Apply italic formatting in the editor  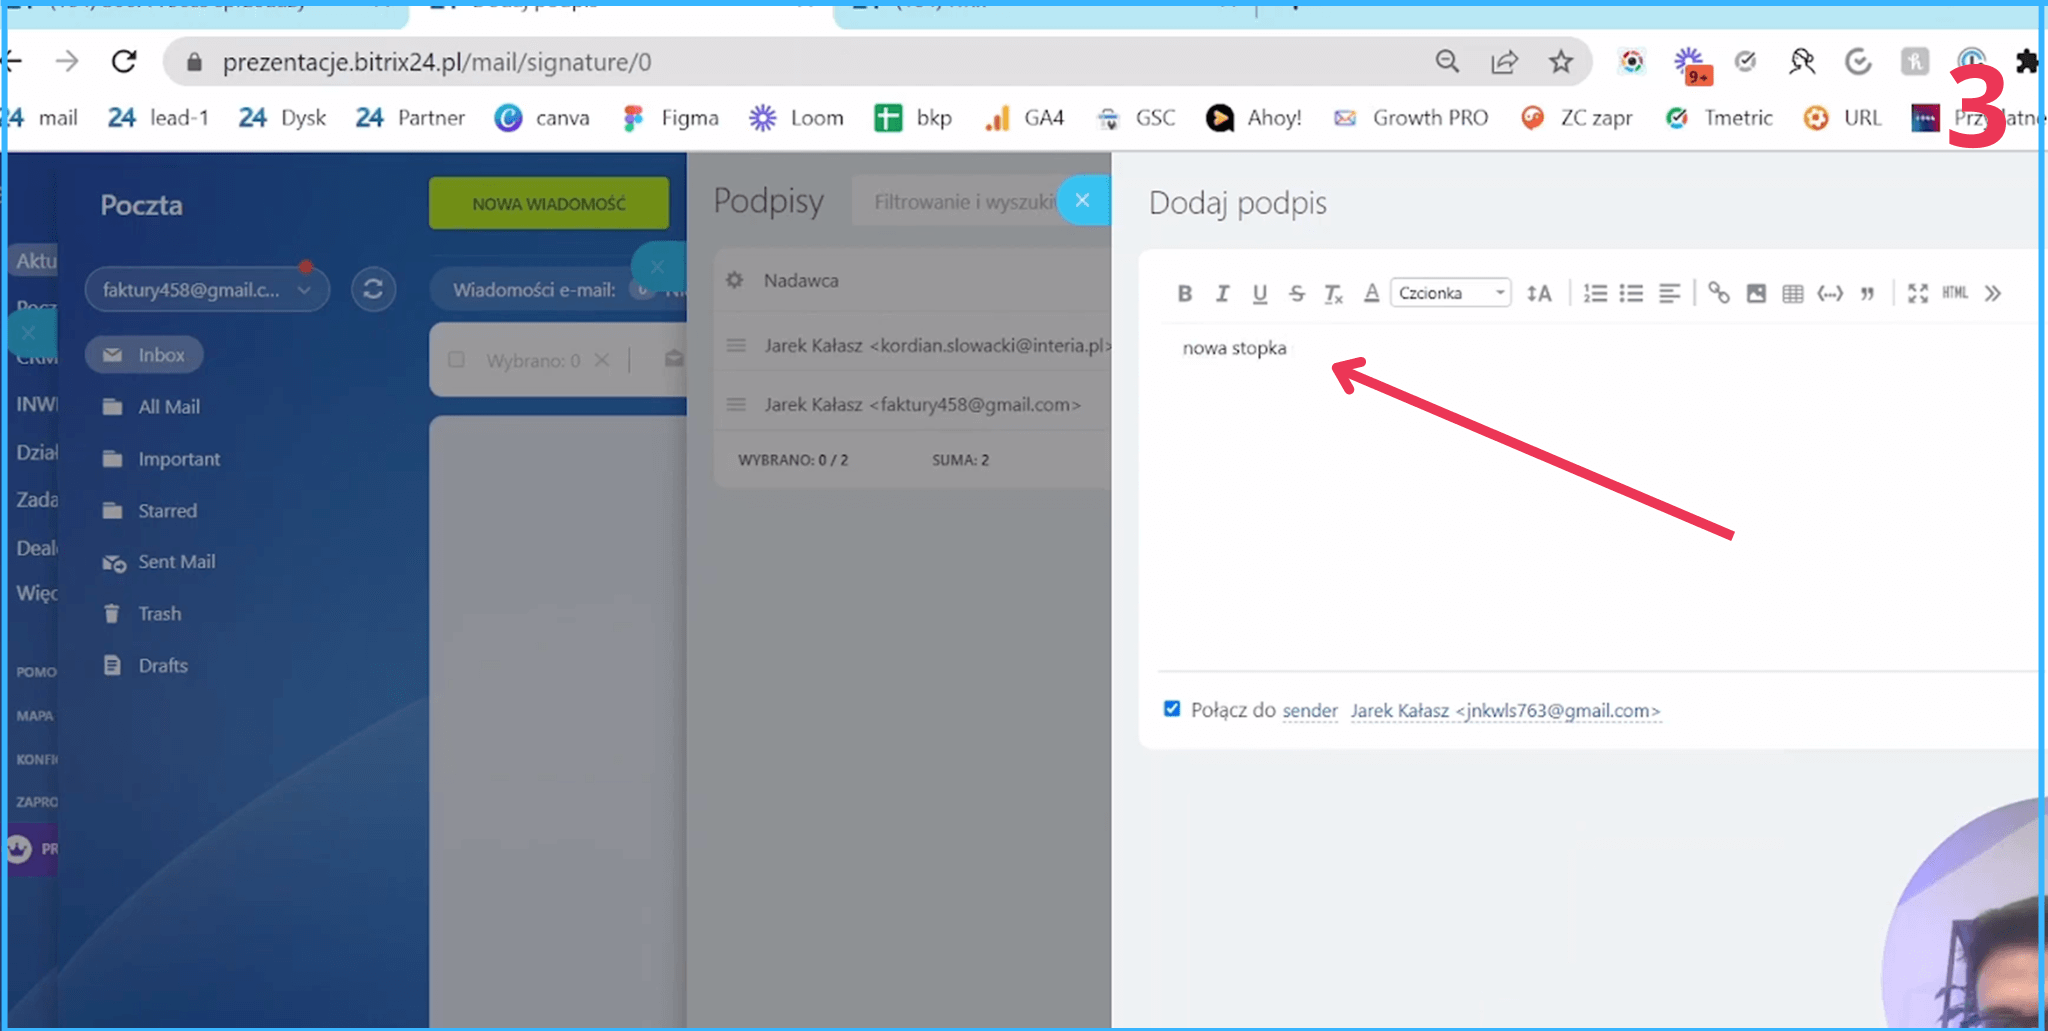(1222, 293)
